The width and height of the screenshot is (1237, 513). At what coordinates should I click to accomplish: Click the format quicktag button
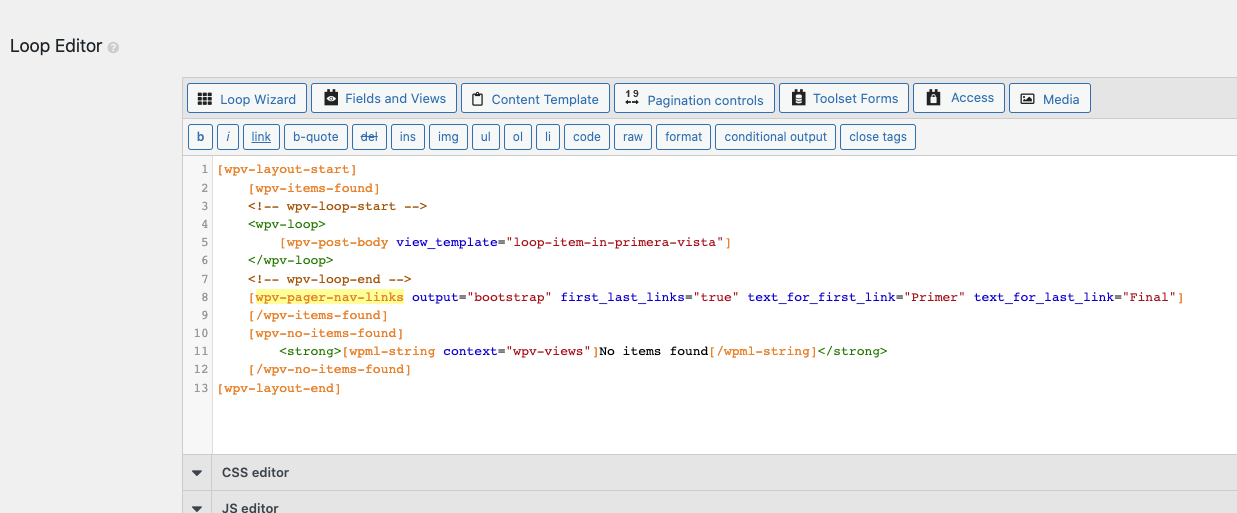pos(683,137)
